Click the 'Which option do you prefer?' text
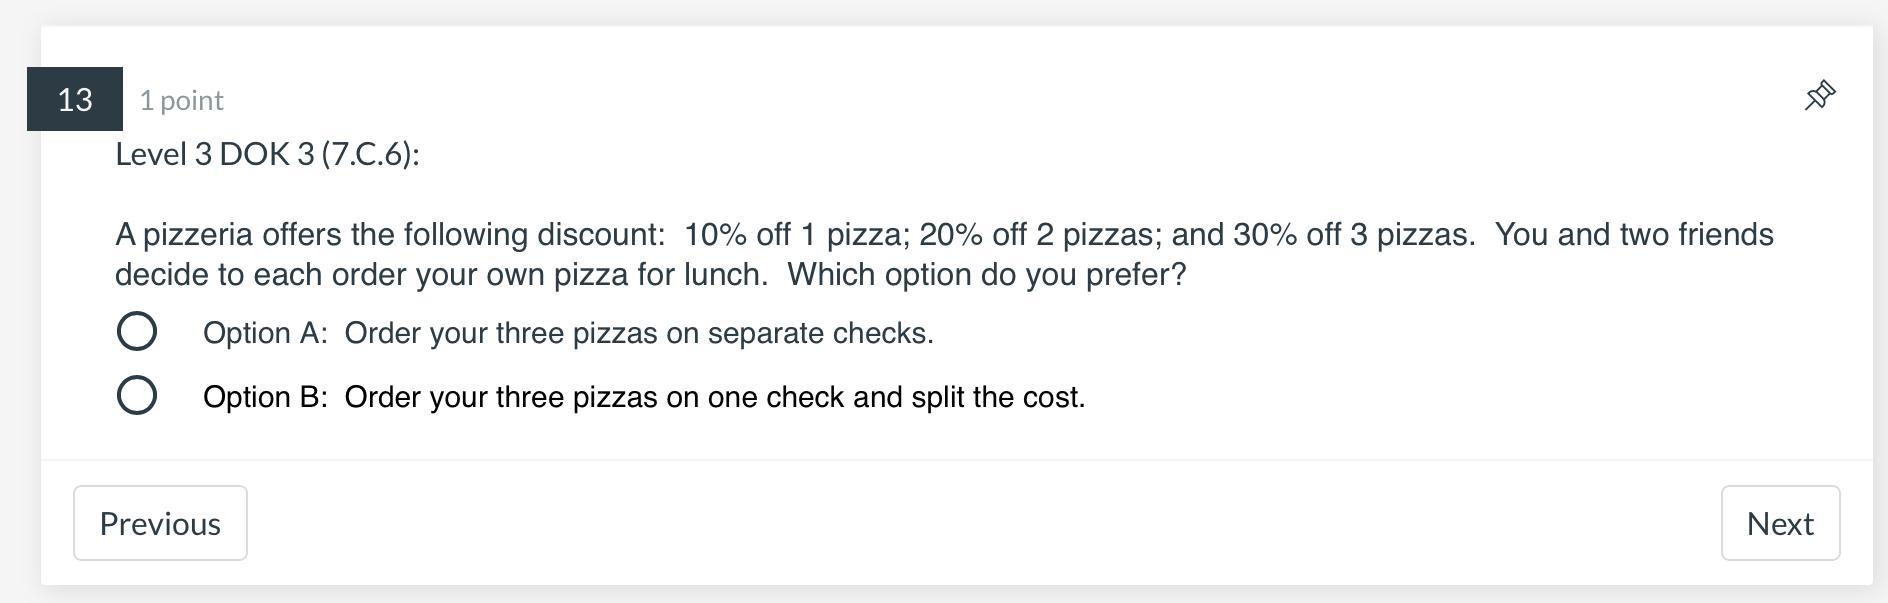The image size is (1888, 603). click(986, 274)
